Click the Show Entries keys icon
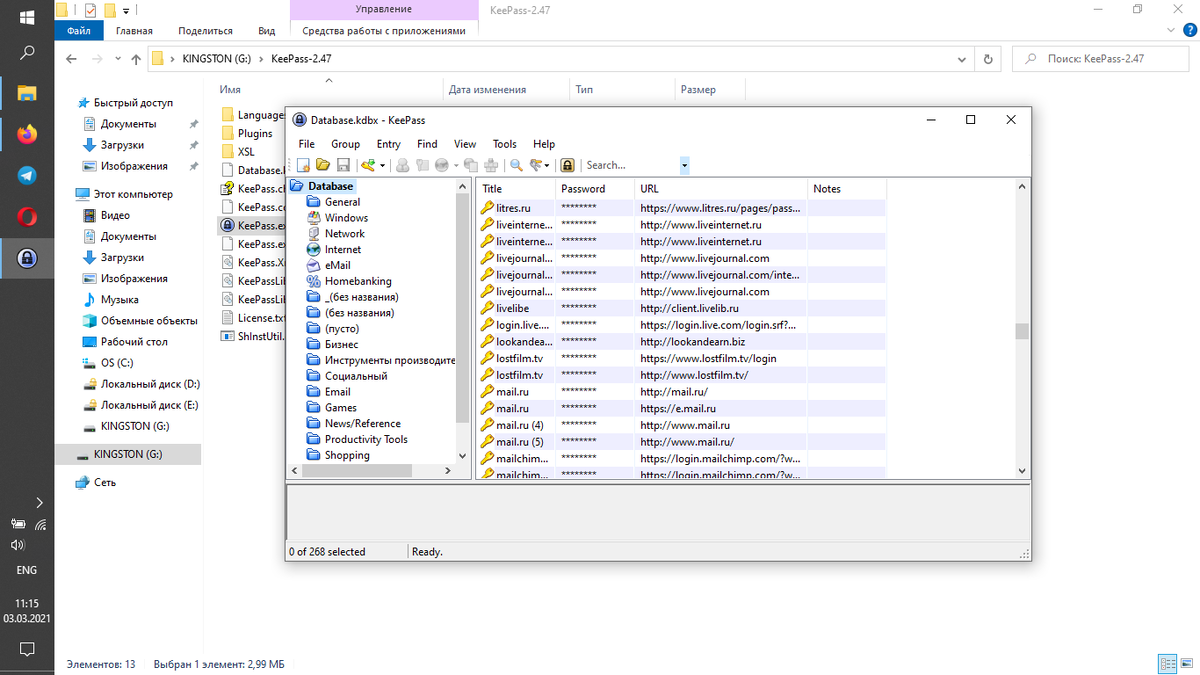This screenshot has width=1200, height=675. pyautogui.click(x=537, y=165)
